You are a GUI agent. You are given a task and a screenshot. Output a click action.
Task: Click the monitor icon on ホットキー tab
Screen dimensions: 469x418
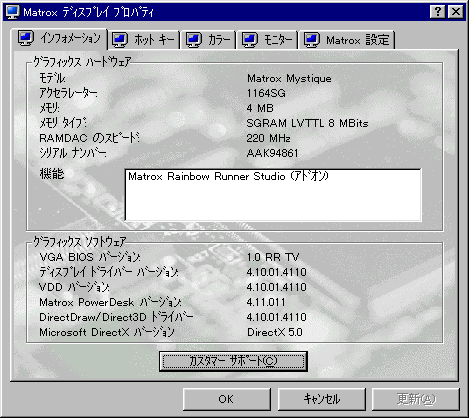point(120,40)
